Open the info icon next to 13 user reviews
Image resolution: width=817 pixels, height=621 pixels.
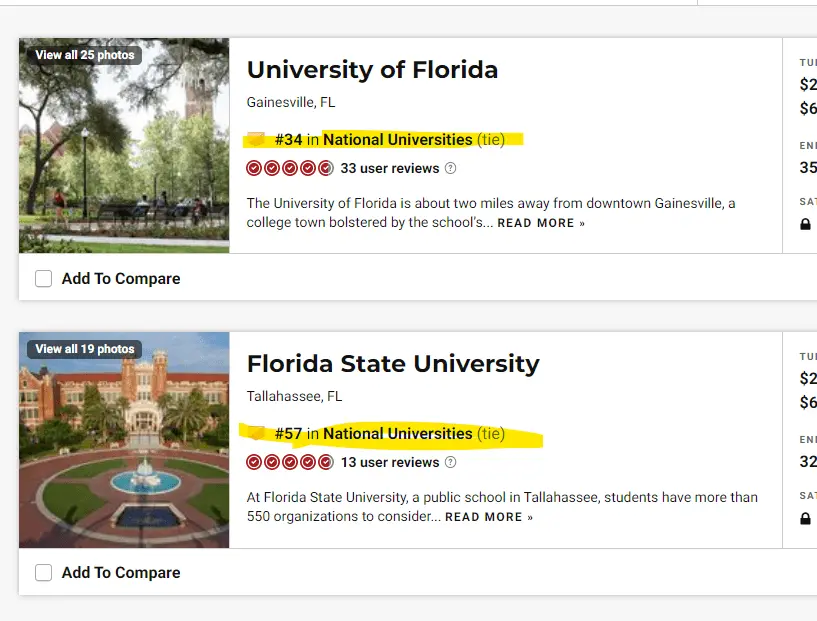[450, 462]
